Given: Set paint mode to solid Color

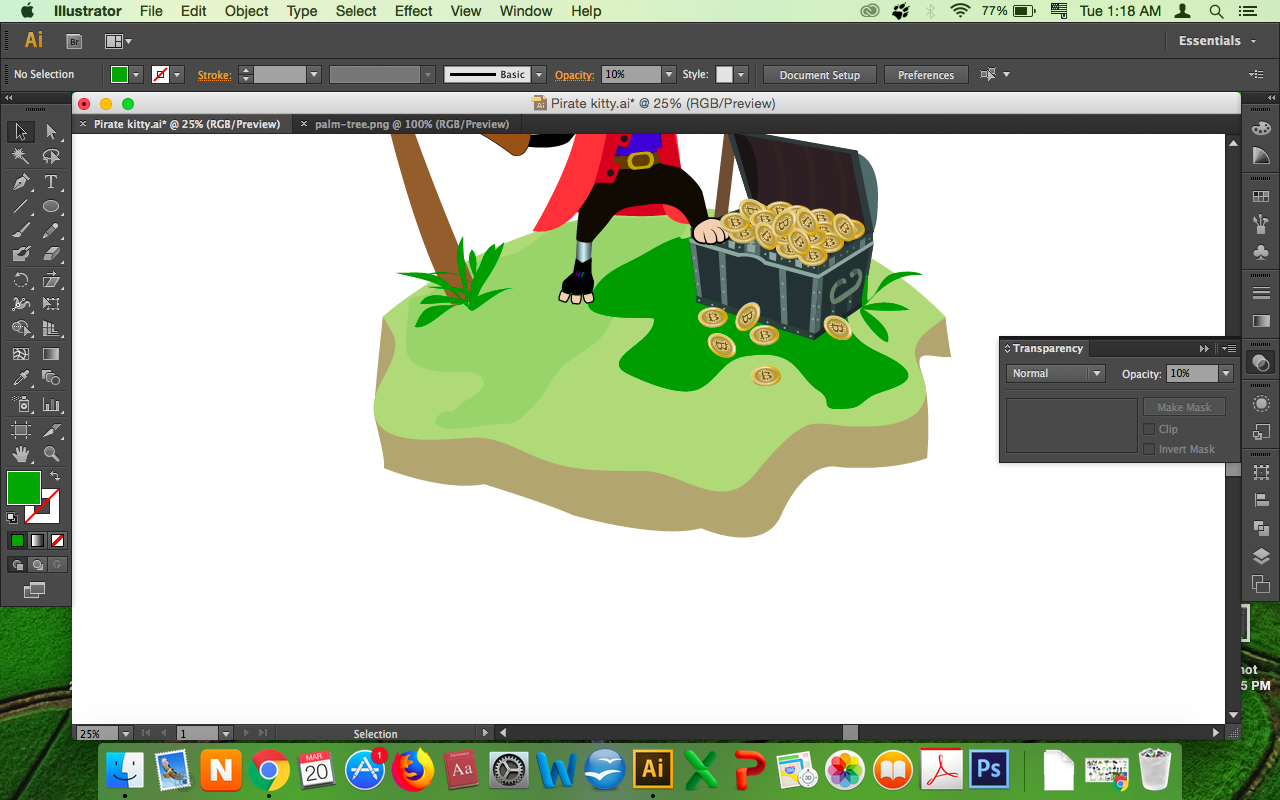Looking at the screenshot, I should [17, 540].
